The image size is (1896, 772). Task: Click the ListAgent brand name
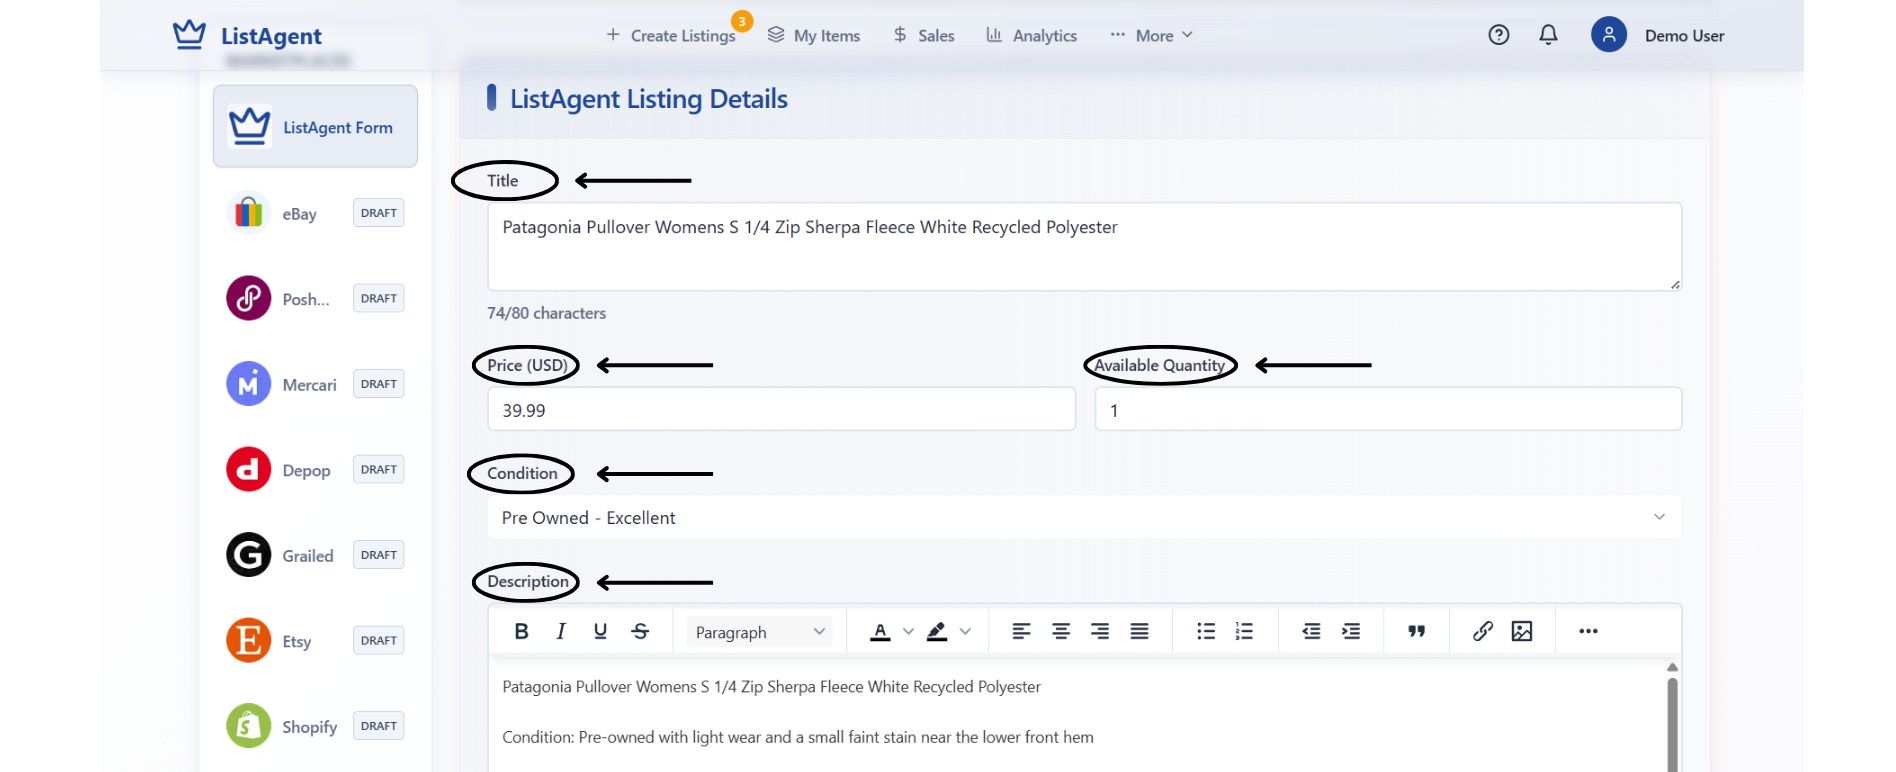271,36
